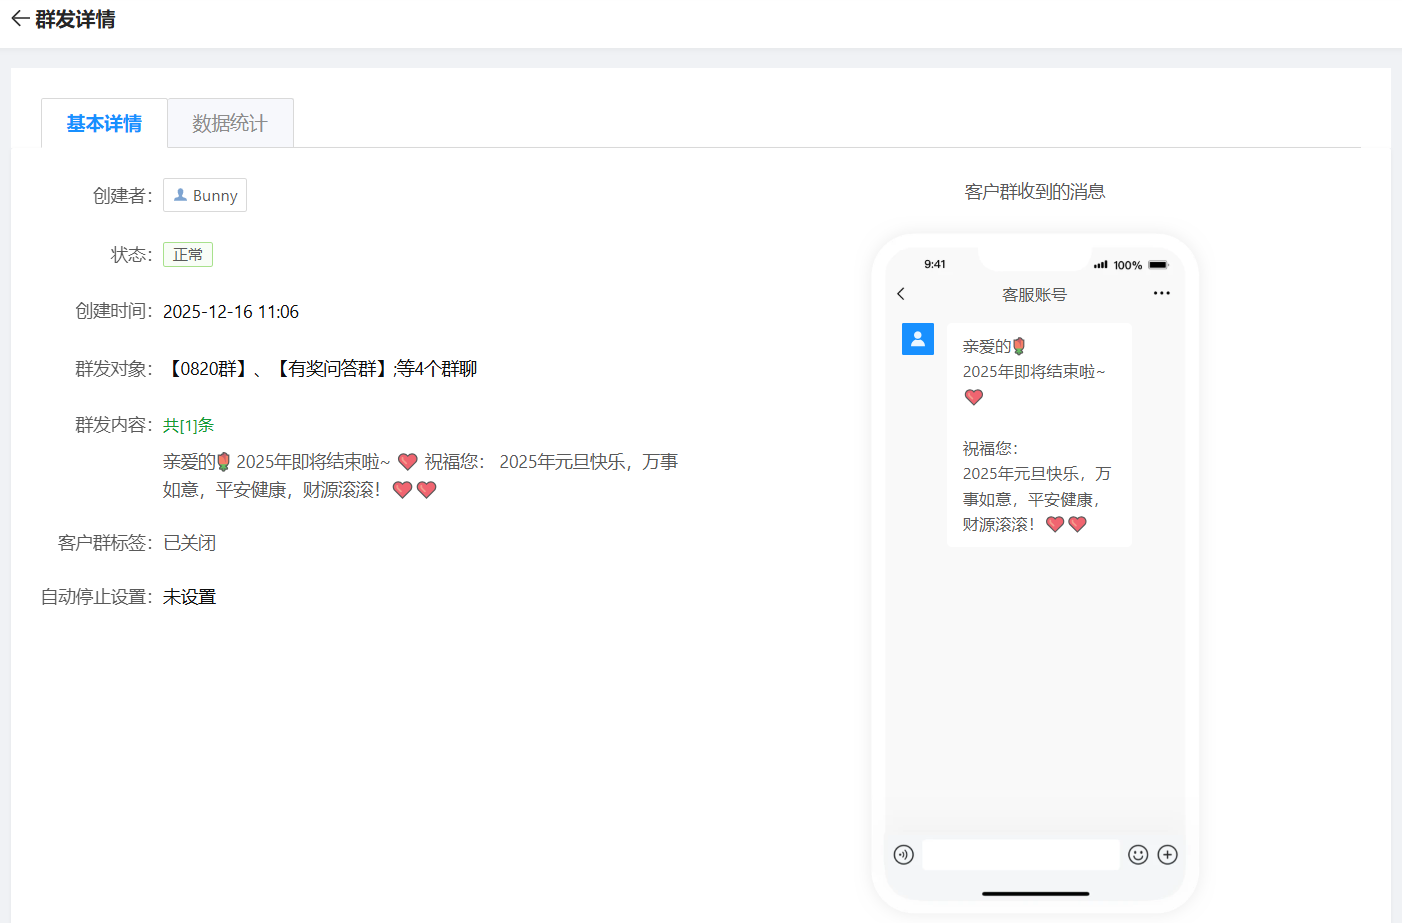Open the emoji smiley picker icon

tap(1138, 855)
